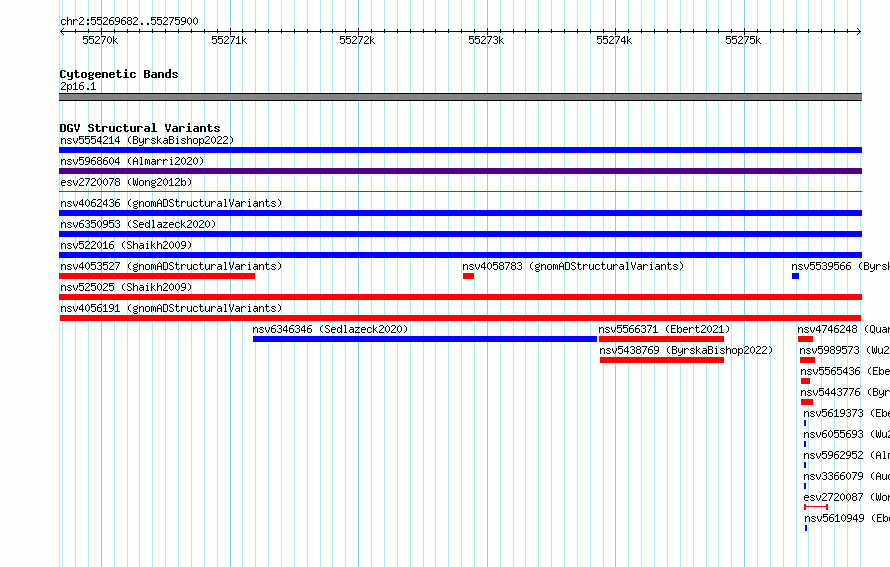Click the nsv5554214 (ByrskaBishop2022) label

point(147,140)
